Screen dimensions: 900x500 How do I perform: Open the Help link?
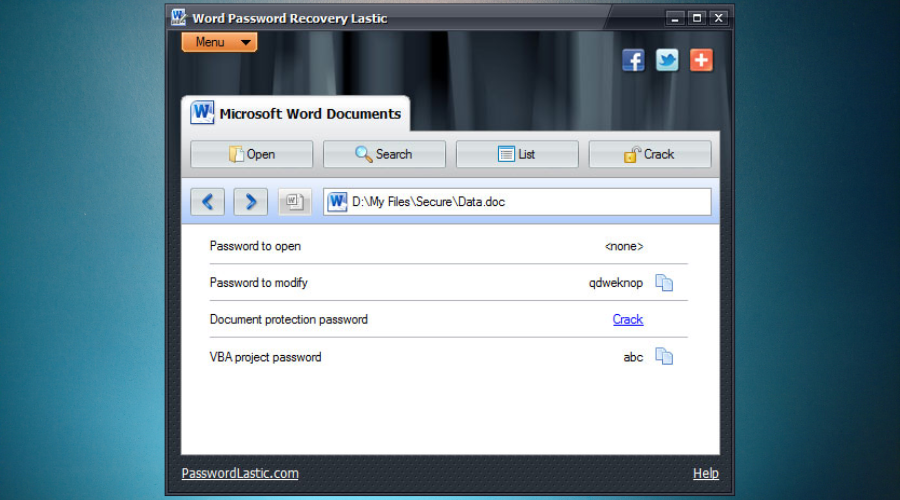coord(705,473)
